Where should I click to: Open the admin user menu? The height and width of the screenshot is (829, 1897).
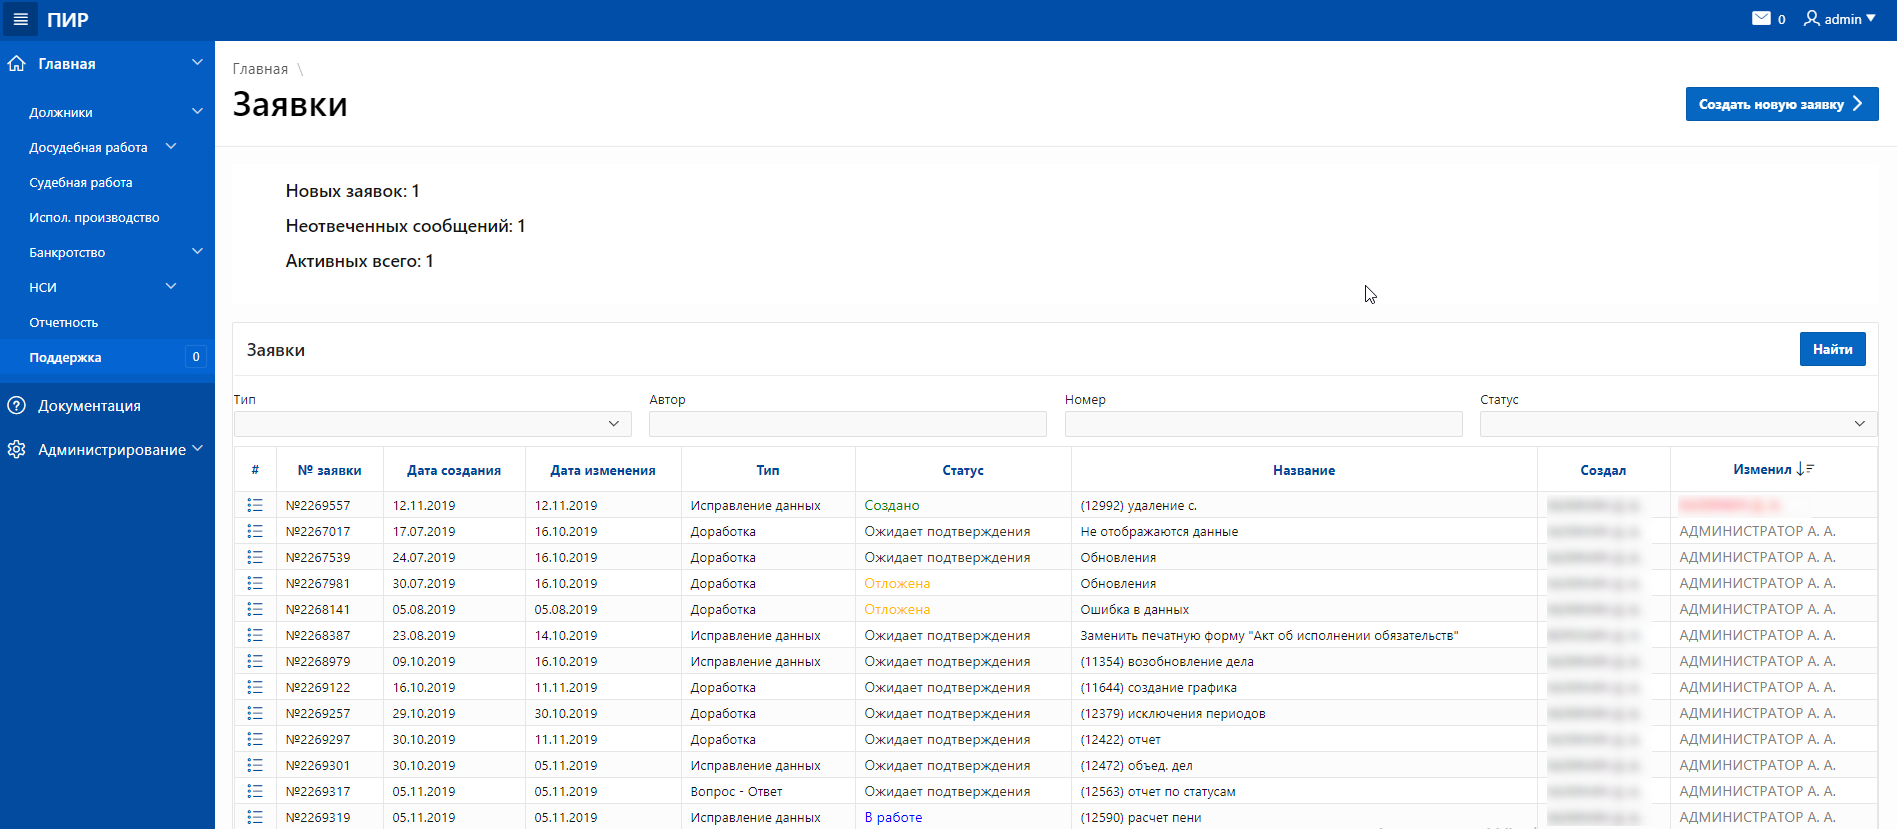point(1840,19)
